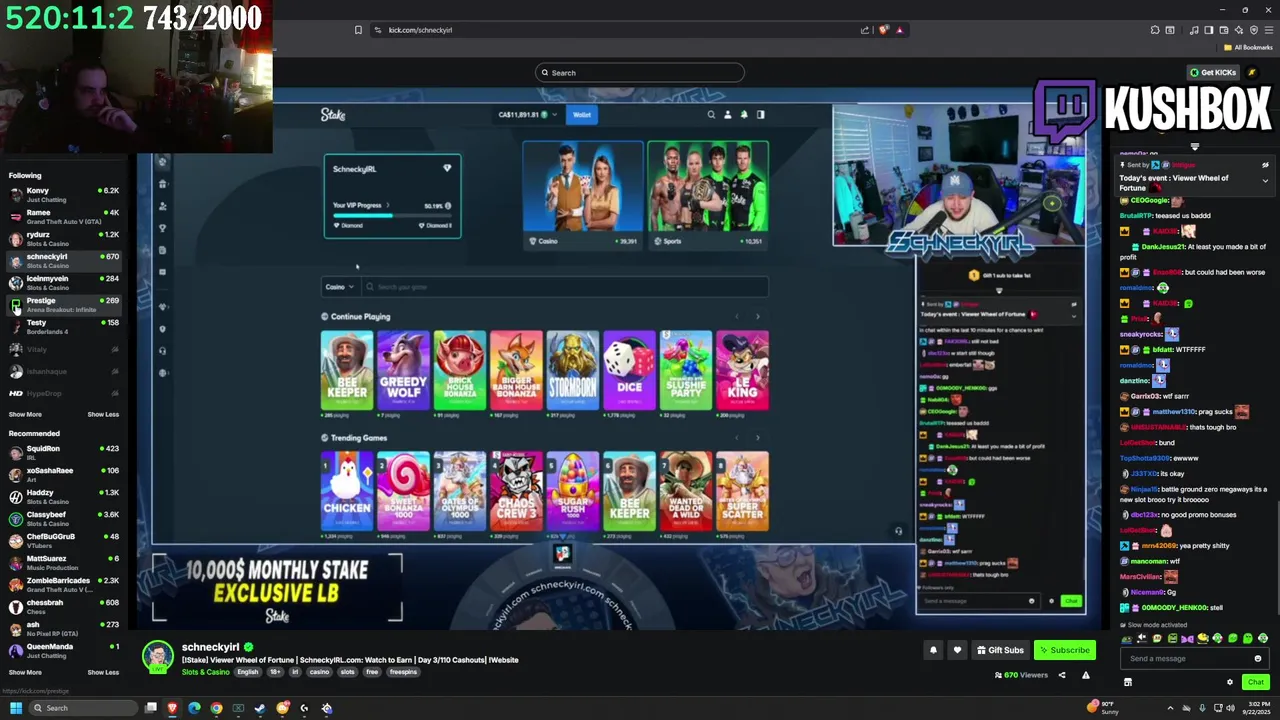Open chessbrah channel in Recommended list
Viewport: 1280px width, 720px height.
coord(64,607)
